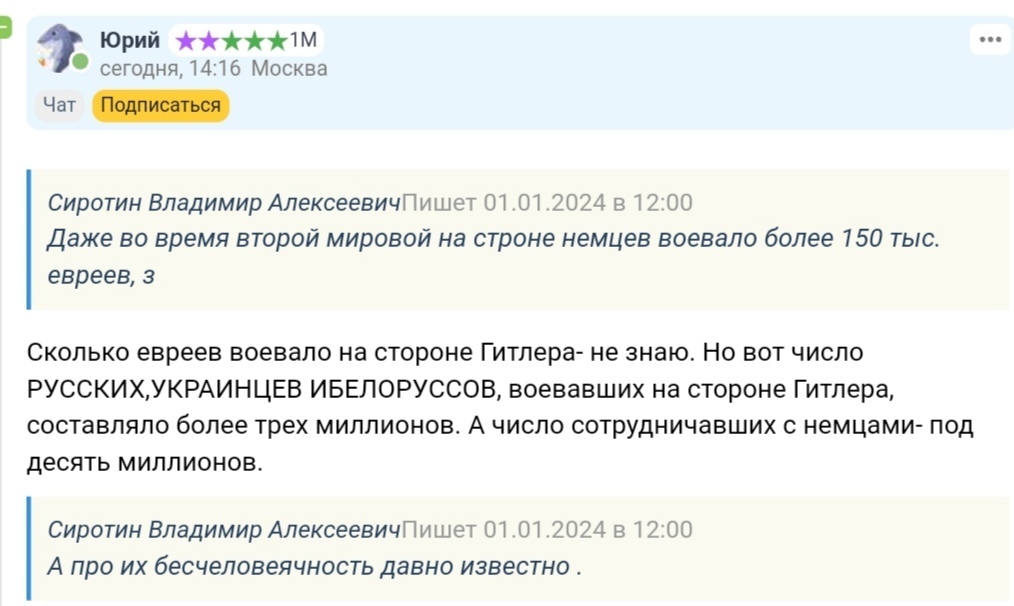This screenshot has width=1014, height=606.
Task: Click the quoted text starting with Даже во время
Action: (493, 240)
